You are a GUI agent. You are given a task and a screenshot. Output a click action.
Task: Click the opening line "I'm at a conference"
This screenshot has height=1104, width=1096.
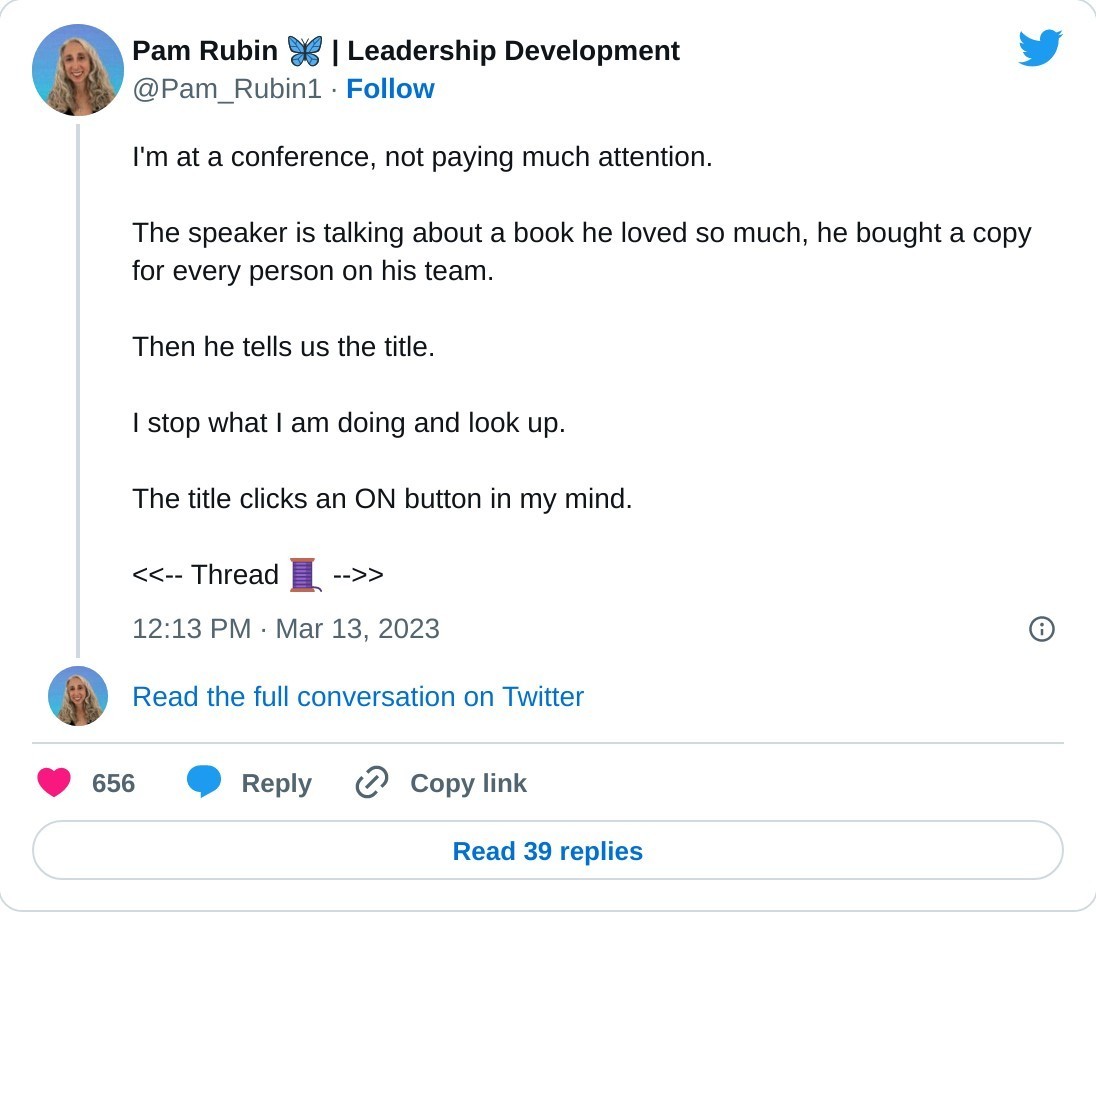point(422,157)
